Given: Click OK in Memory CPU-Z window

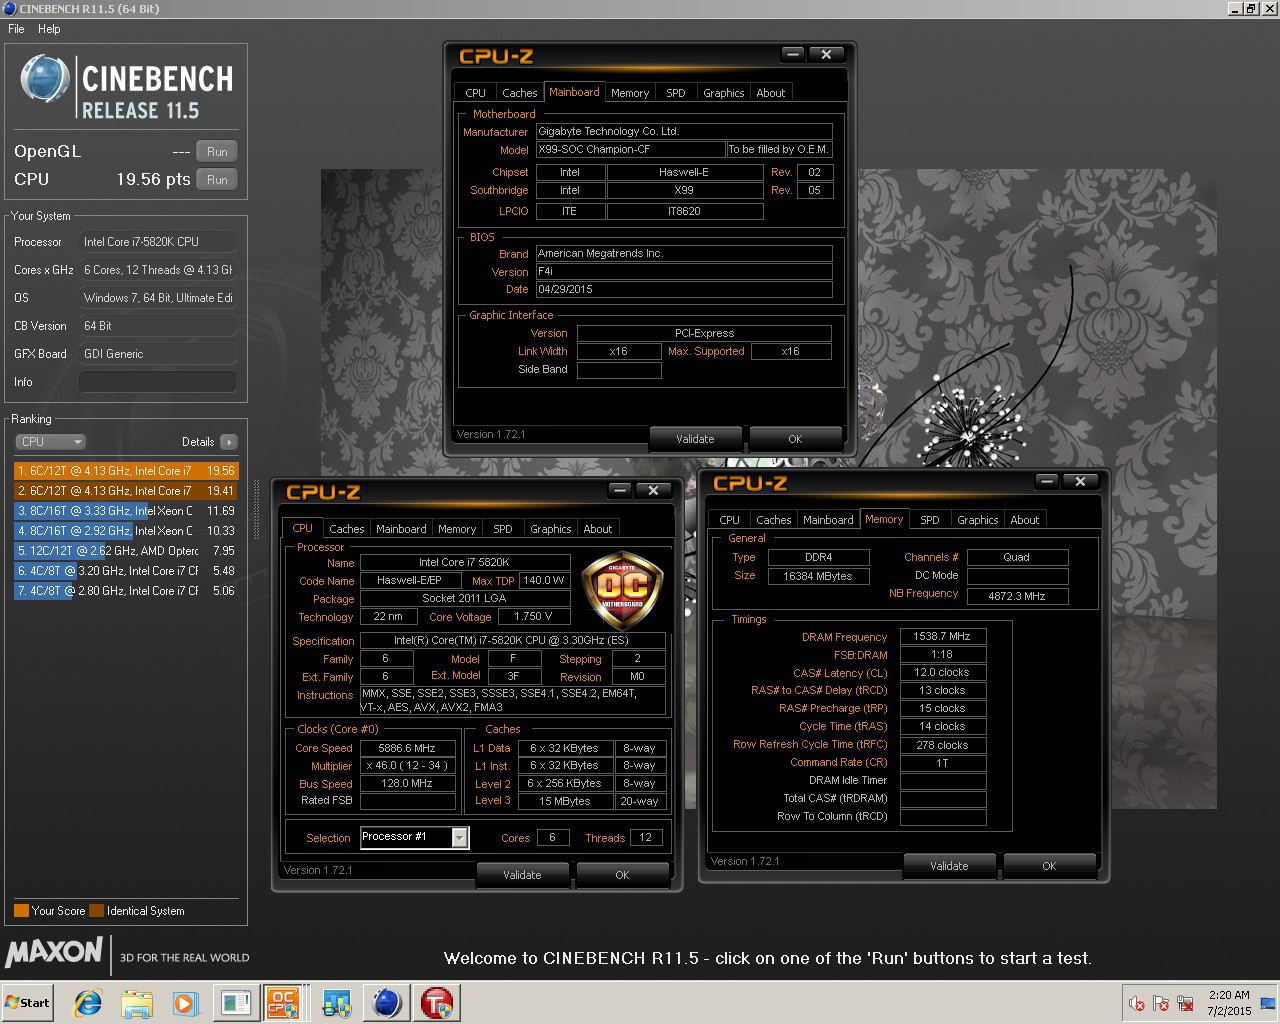Looking at the screenshot, I should click(x=1049, y=866).
